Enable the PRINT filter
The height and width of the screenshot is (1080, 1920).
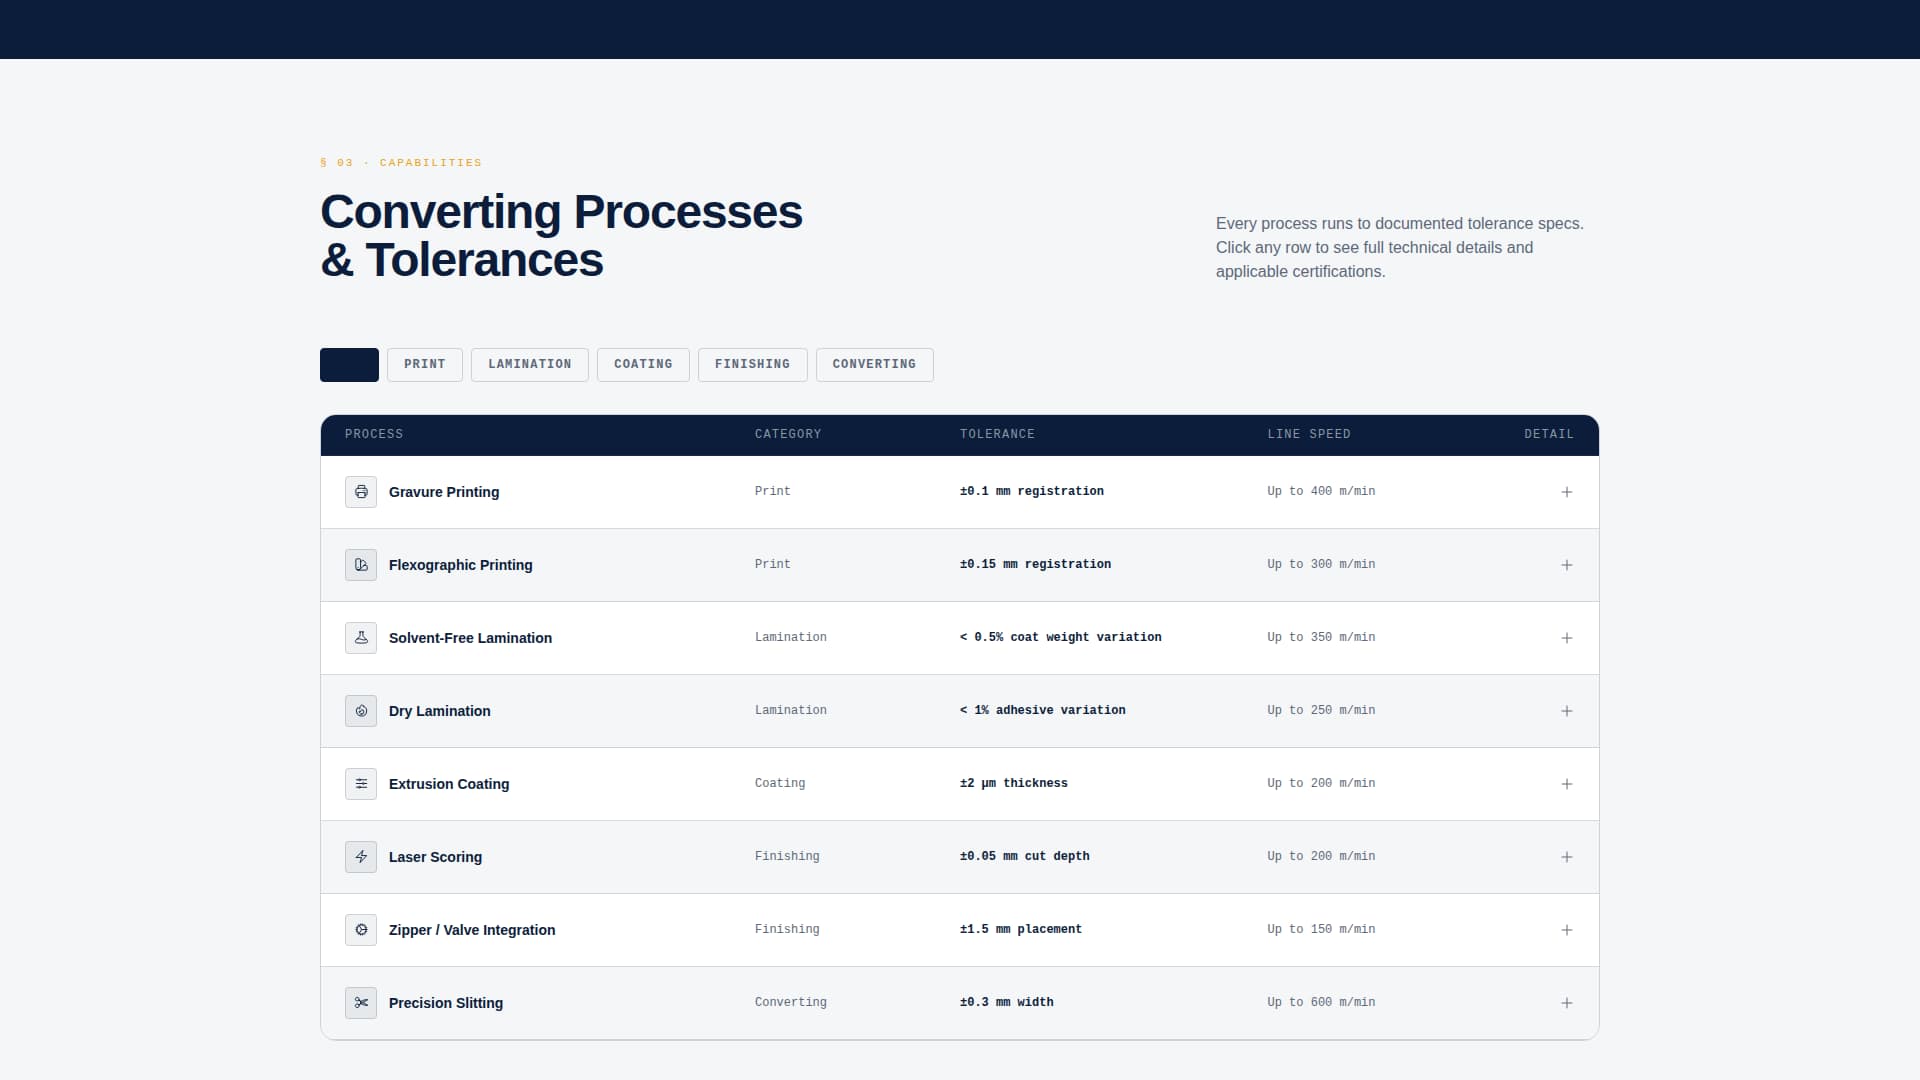coord(424,364)
